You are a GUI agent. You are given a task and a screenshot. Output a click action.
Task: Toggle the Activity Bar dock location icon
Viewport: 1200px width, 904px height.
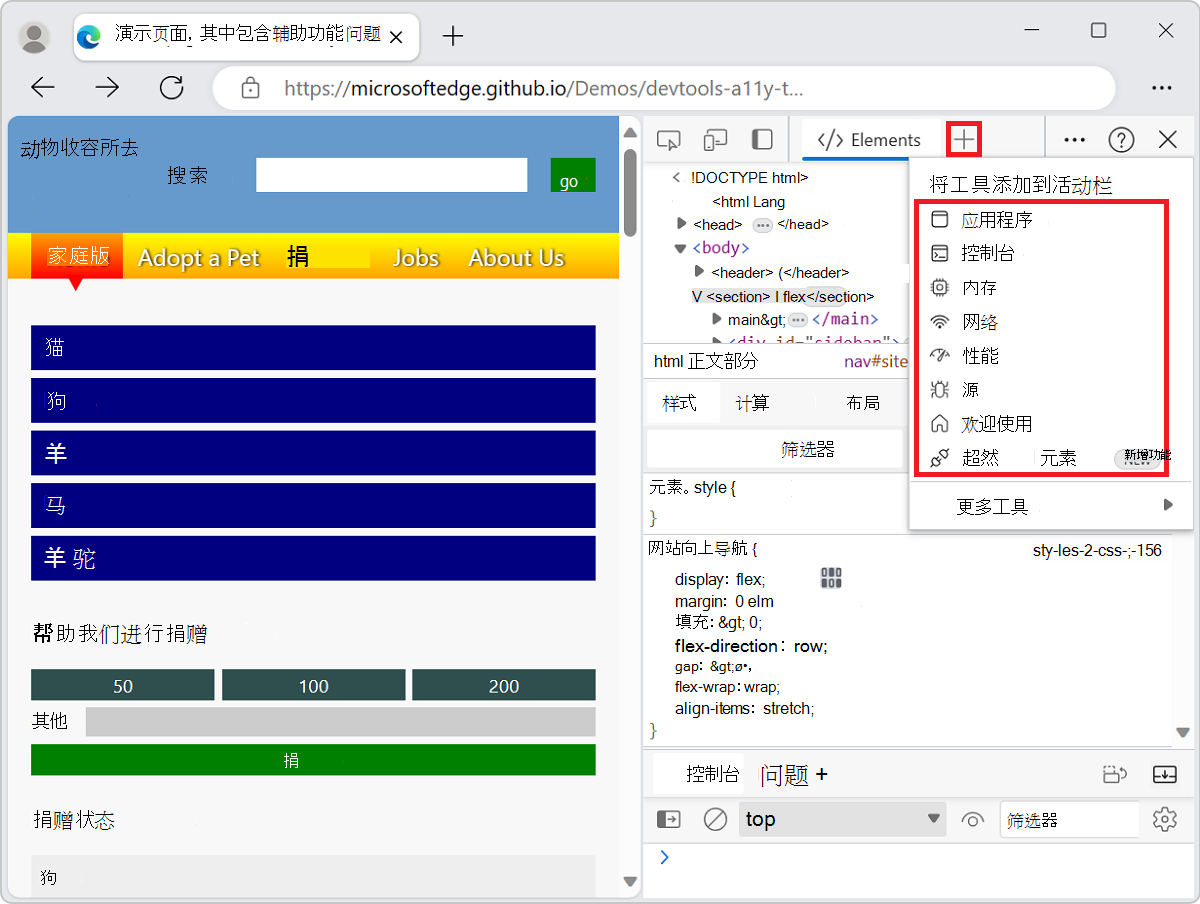(762, 140)
